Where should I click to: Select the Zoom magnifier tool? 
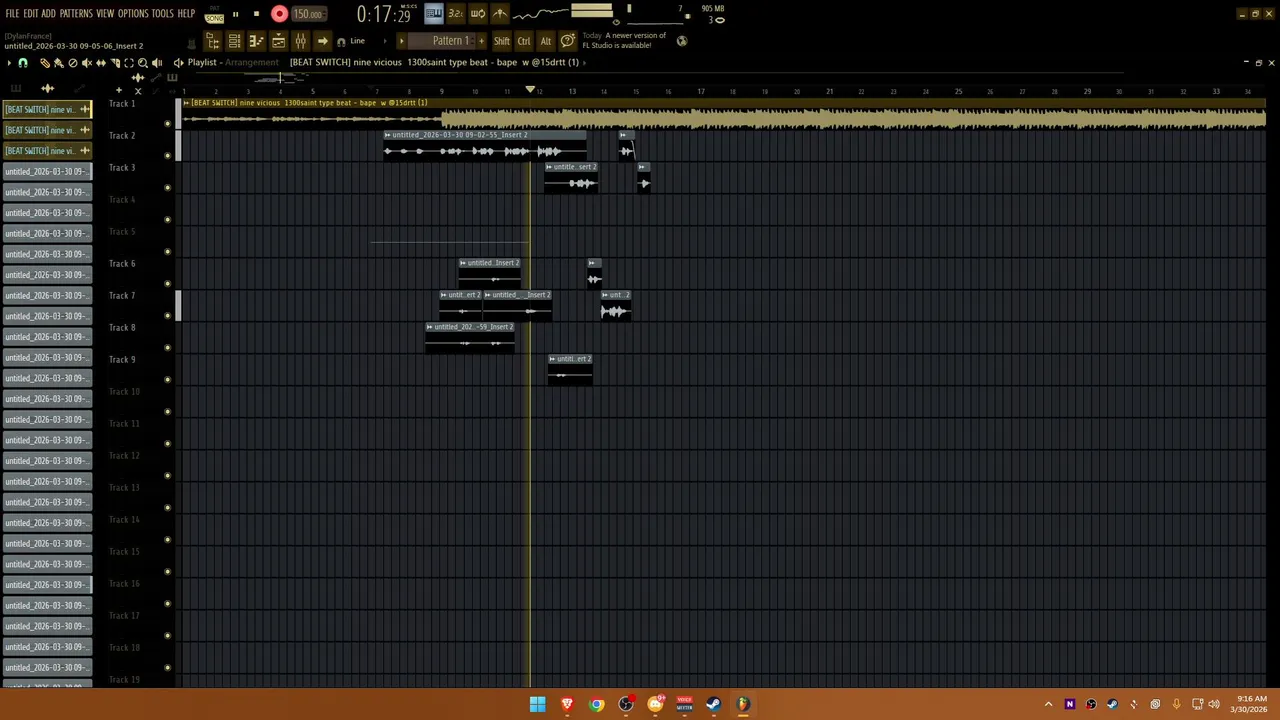143,63
